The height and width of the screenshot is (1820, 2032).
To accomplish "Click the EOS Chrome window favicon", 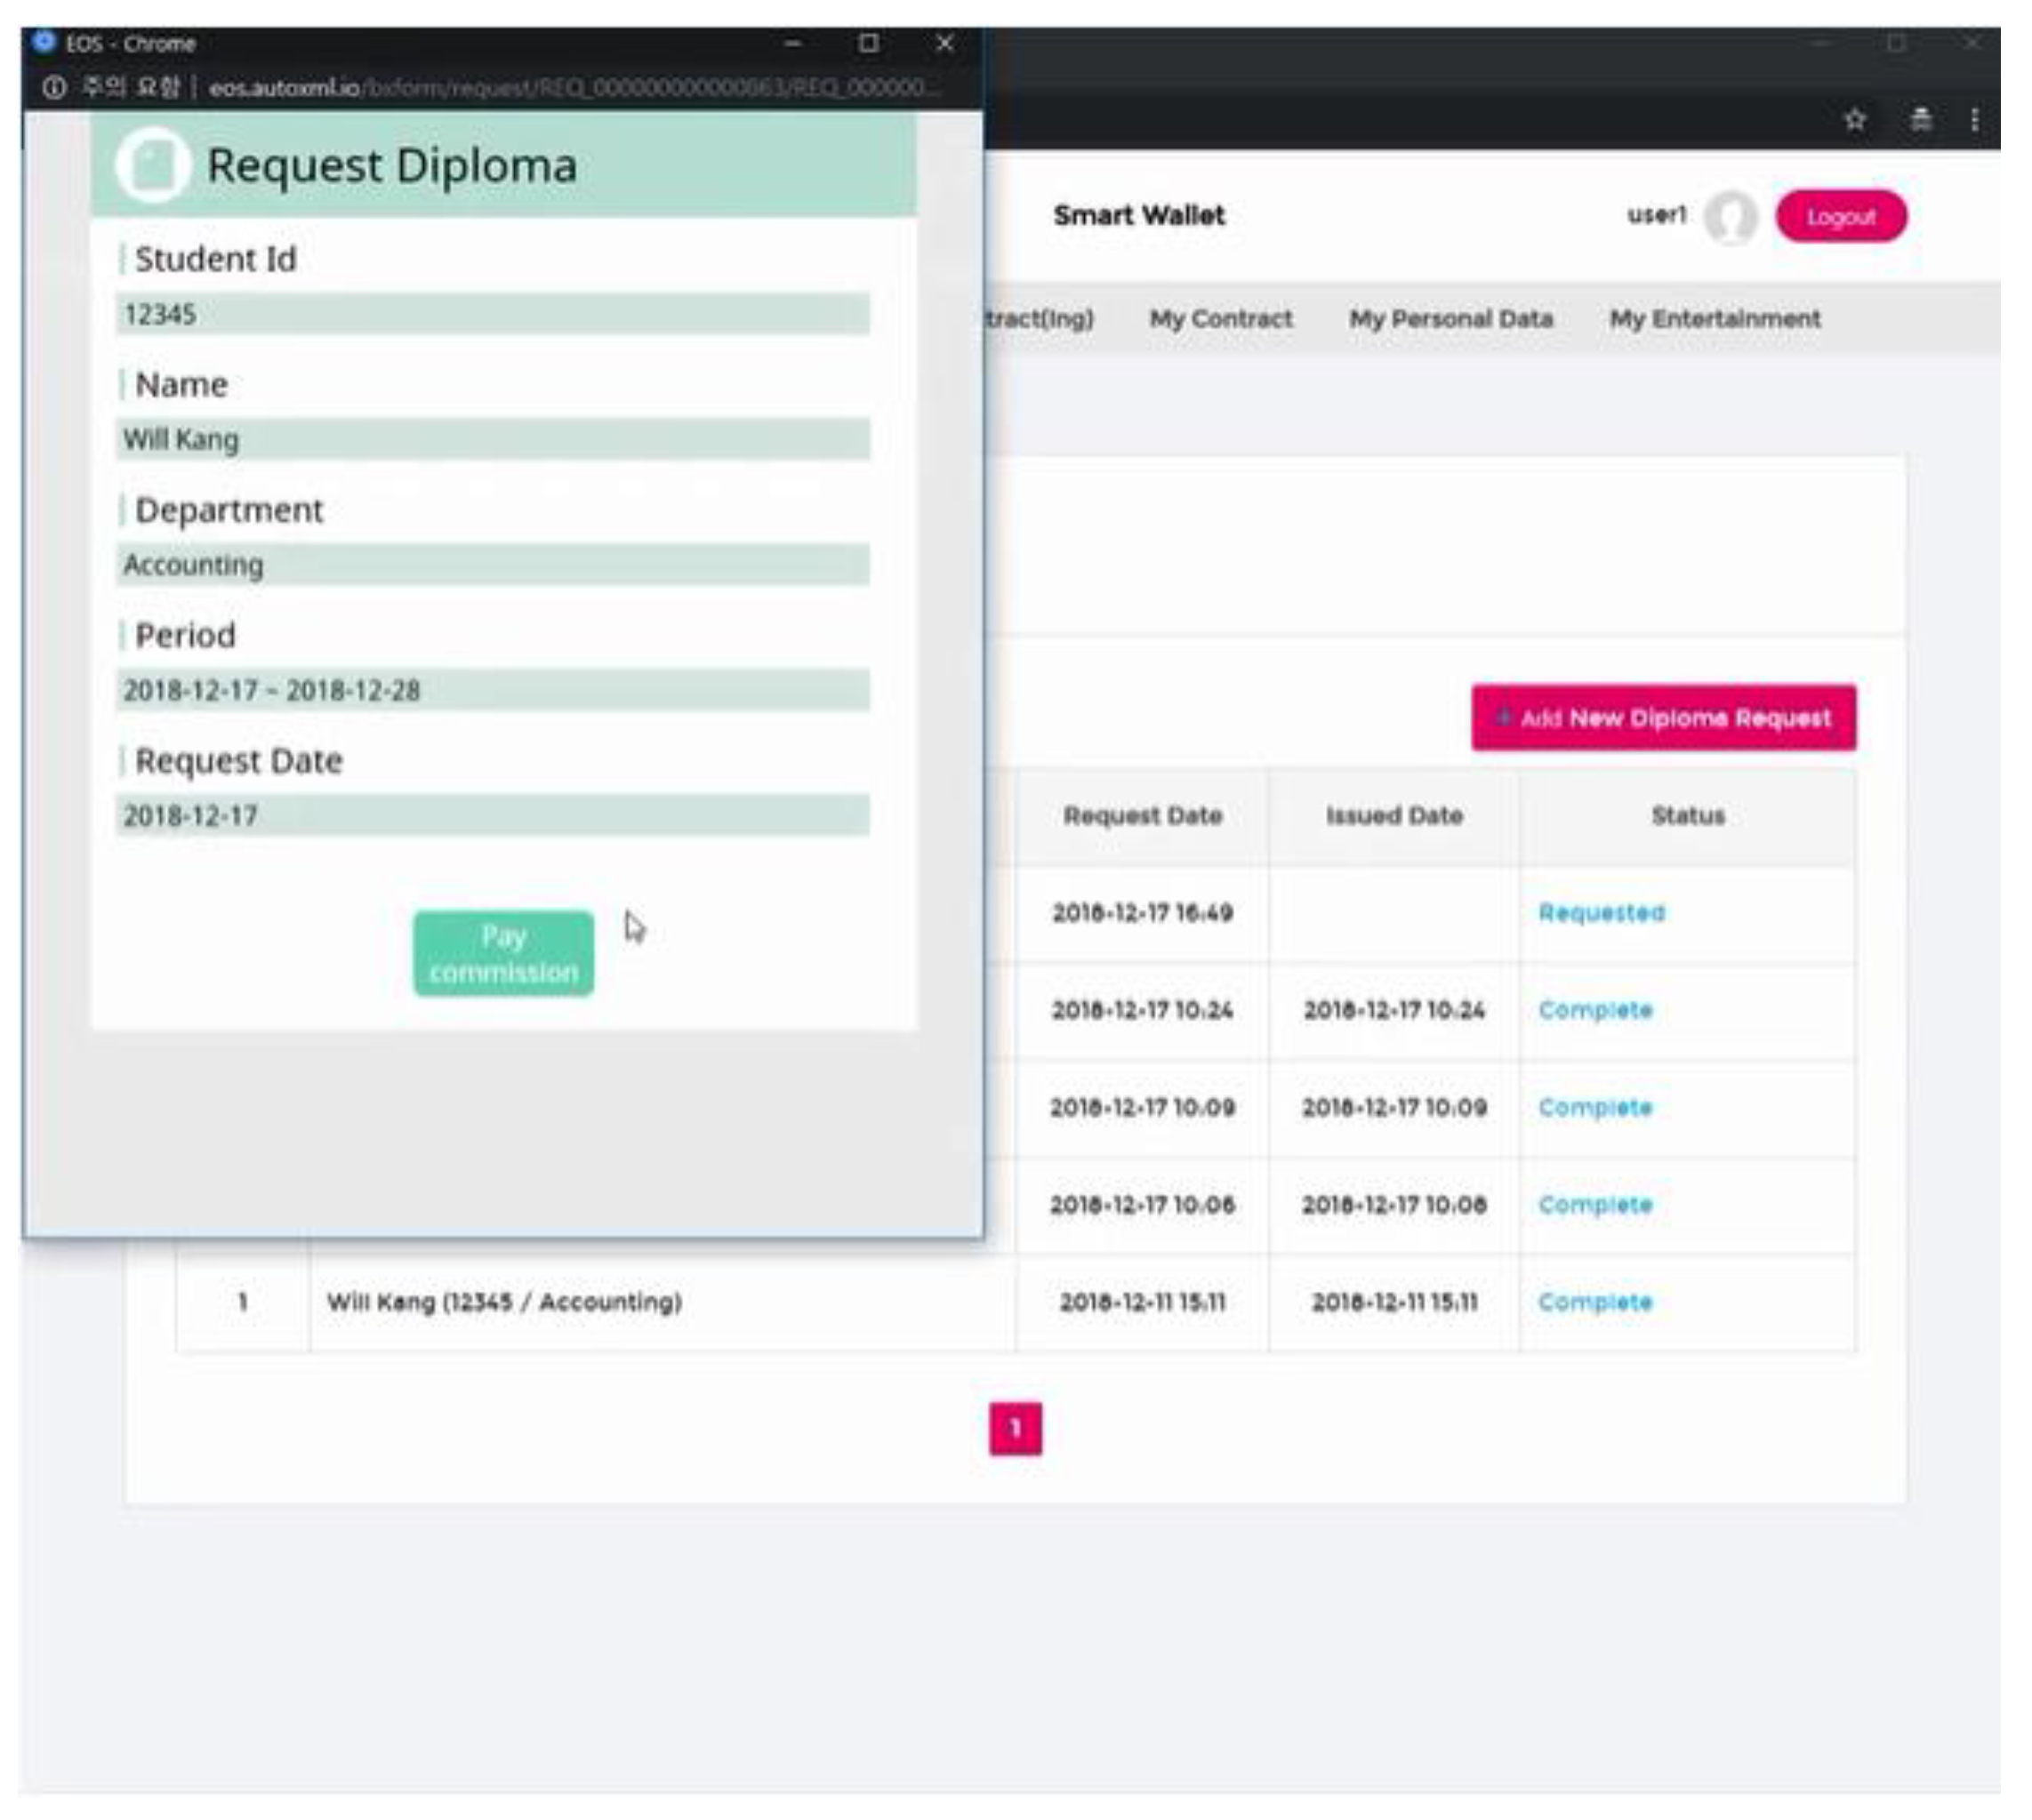I will pos(44,42).
